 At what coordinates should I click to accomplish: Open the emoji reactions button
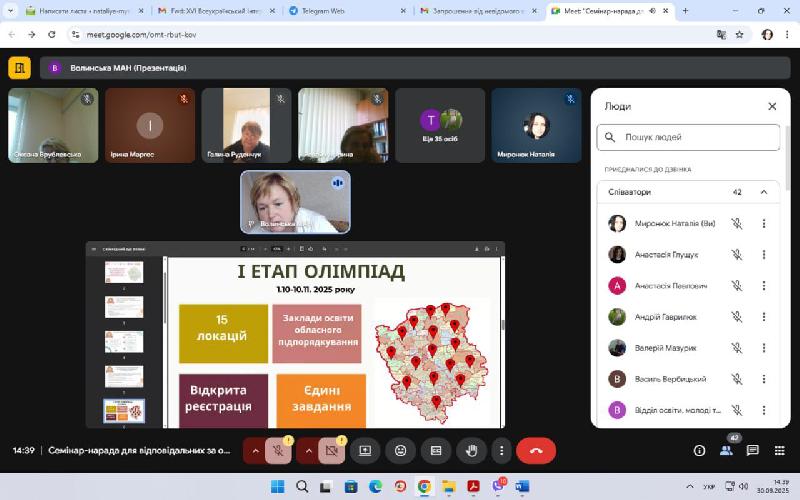(400, 451)
